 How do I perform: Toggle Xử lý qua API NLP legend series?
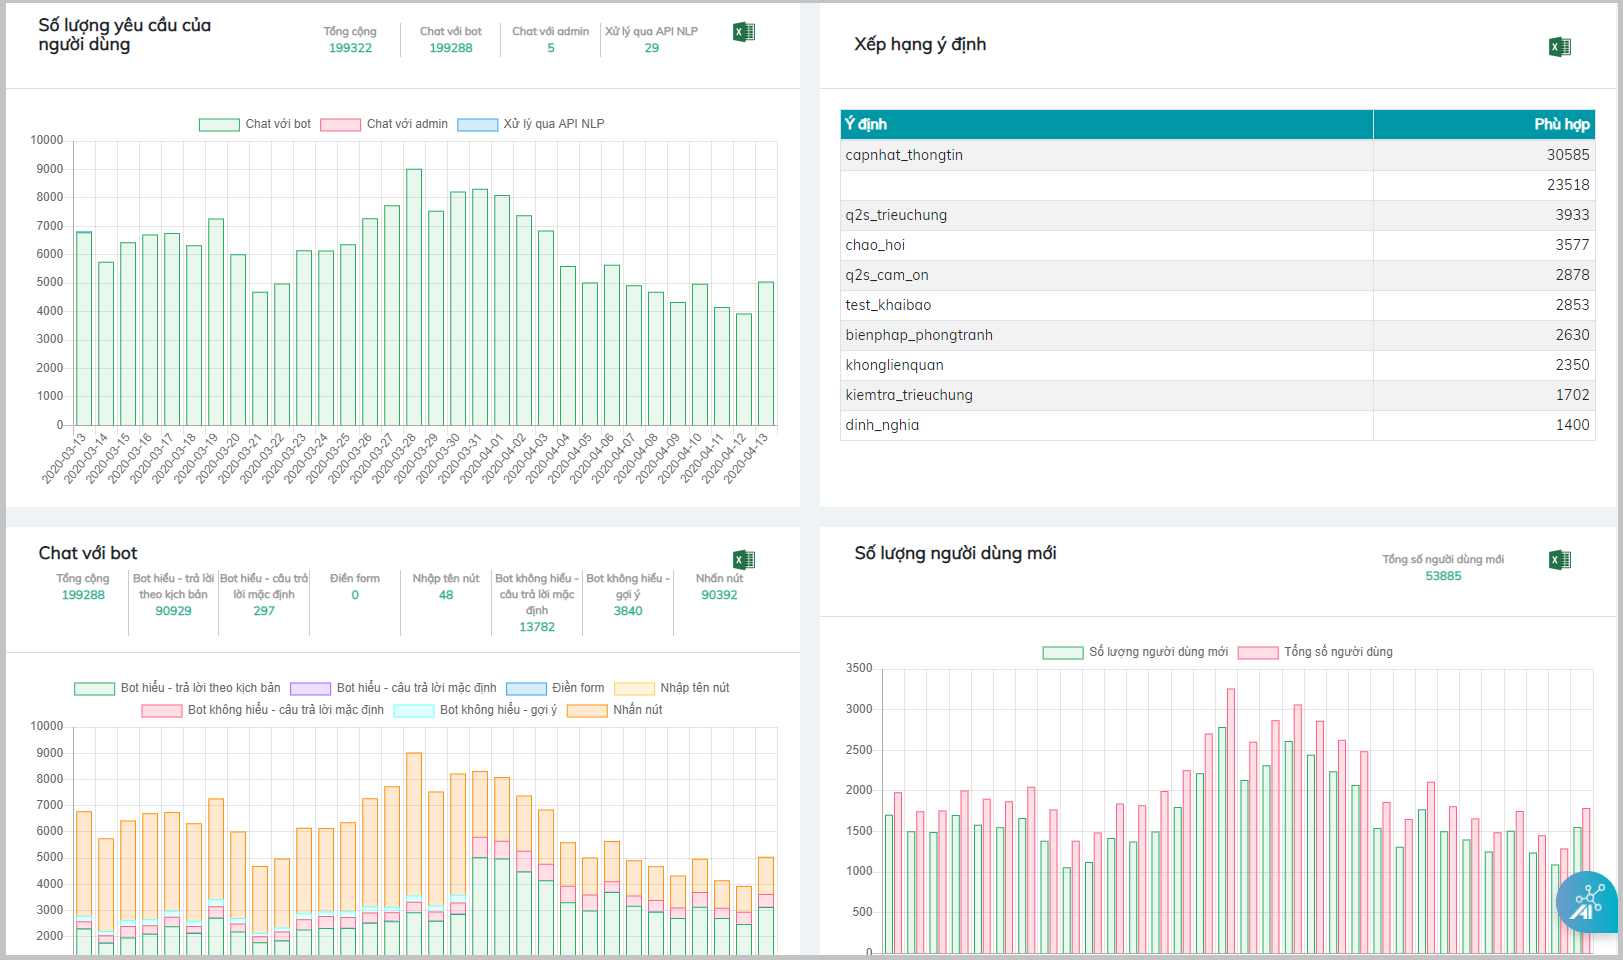(x=531, y=124)
